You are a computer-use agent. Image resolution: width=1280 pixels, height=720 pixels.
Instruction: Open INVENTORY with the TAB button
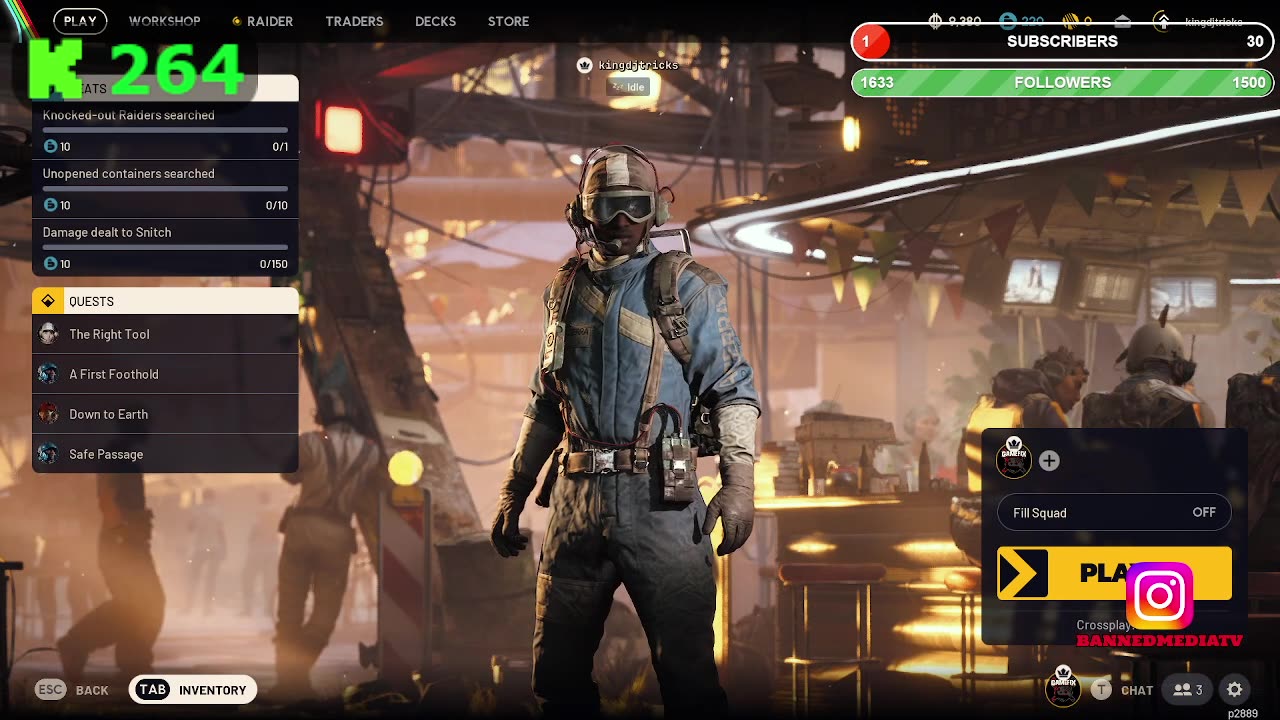coord(193,690)
